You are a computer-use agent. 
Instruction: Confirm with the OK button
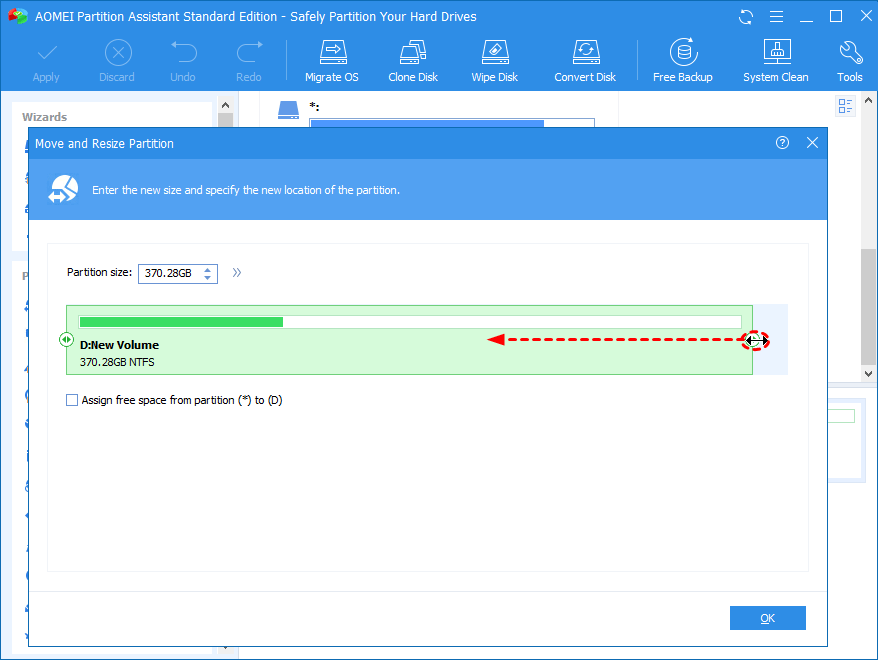click(x=768, y=618)
